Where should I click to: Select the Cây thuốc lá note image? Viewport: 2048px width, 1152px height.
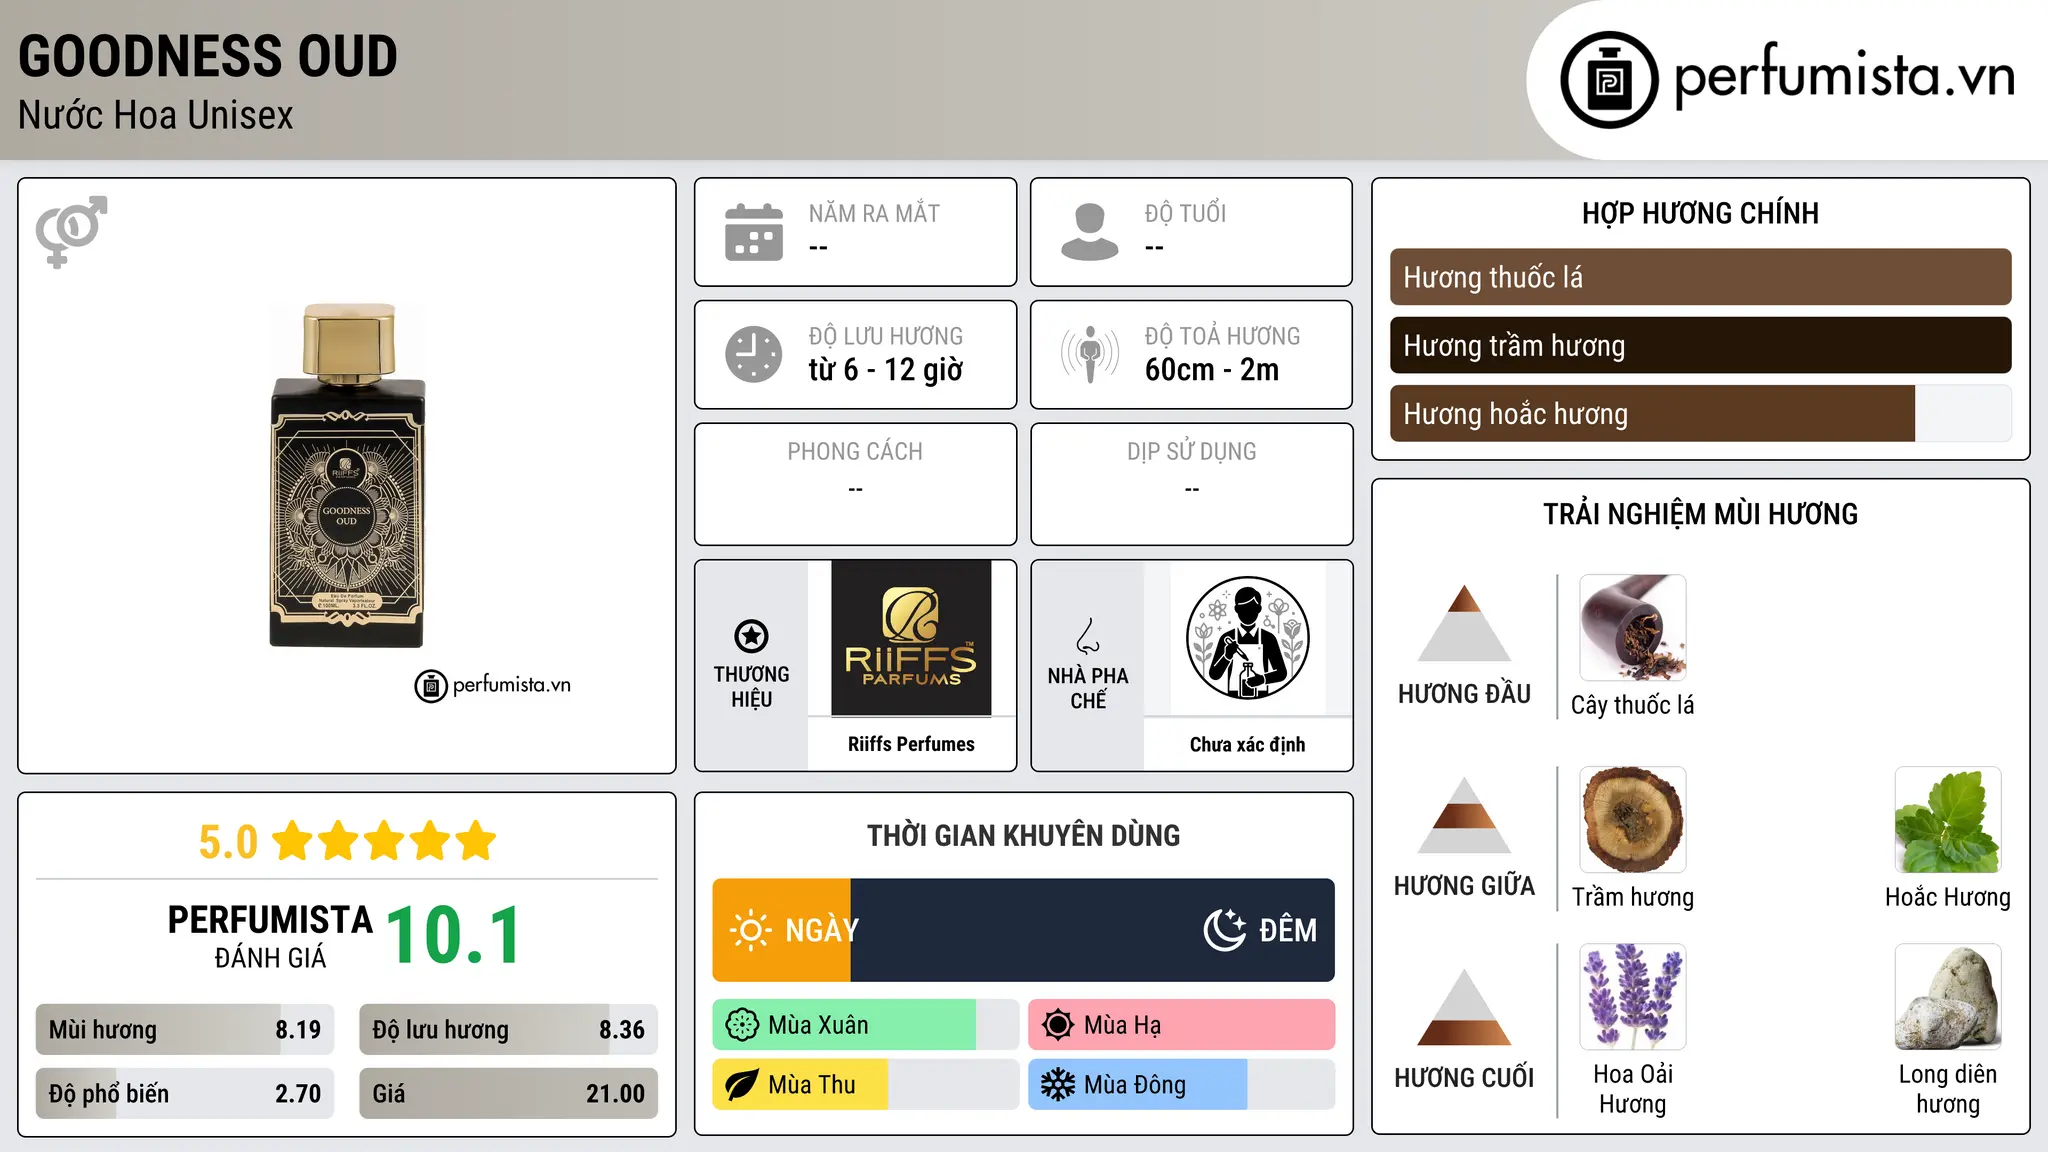1632,628
